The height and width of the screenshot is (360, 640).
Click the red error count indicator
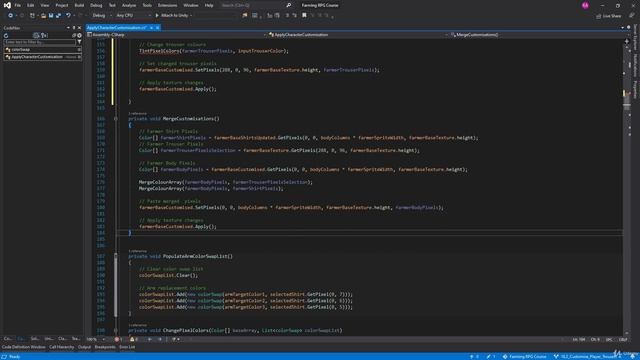pos(118,339)
